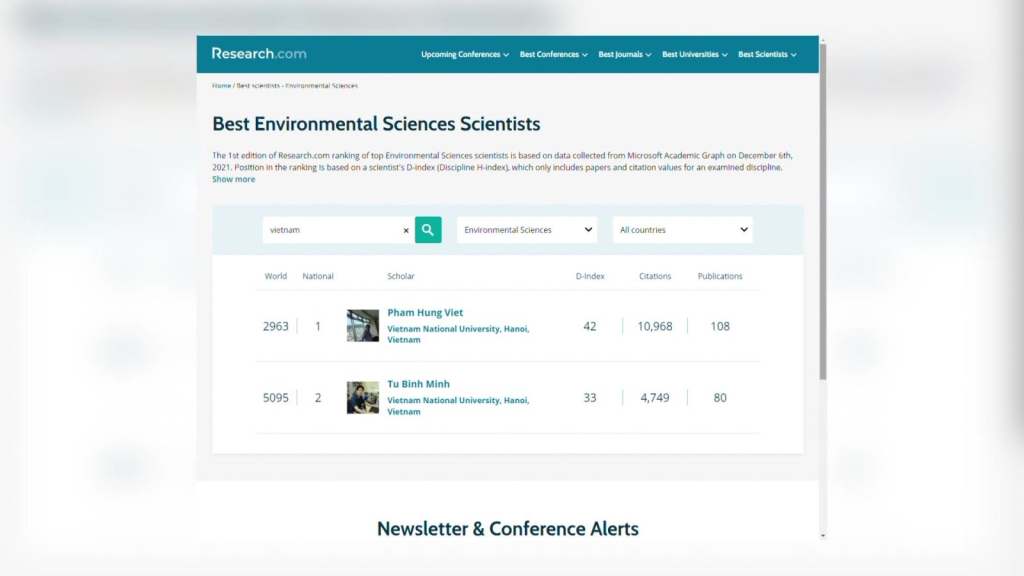Open the Pham Hung Viet scholar link
The width and height of the screenshot is (1024, 576).
(425, 313)
